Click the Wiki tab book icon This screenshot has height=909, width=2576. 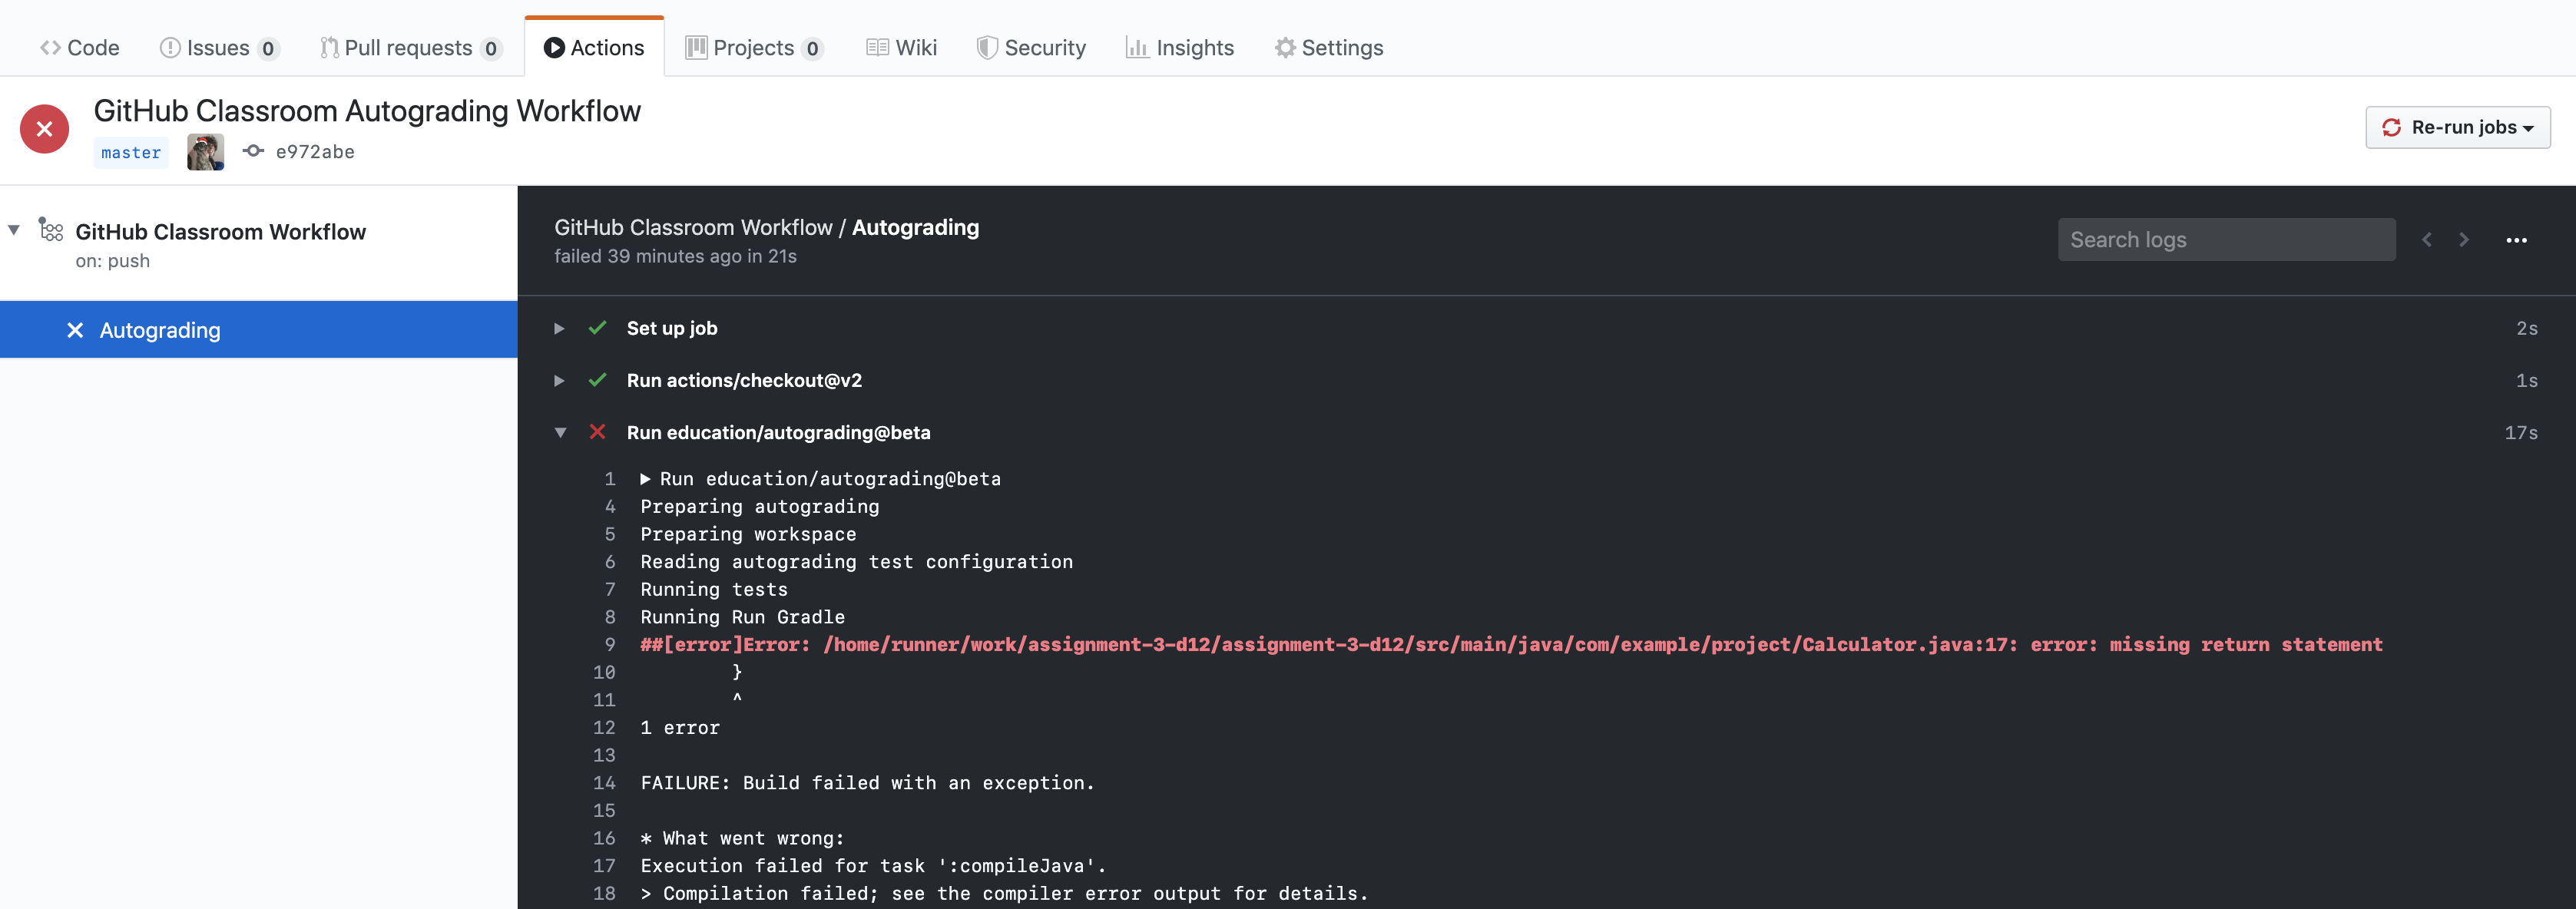[x=877, y=47]
